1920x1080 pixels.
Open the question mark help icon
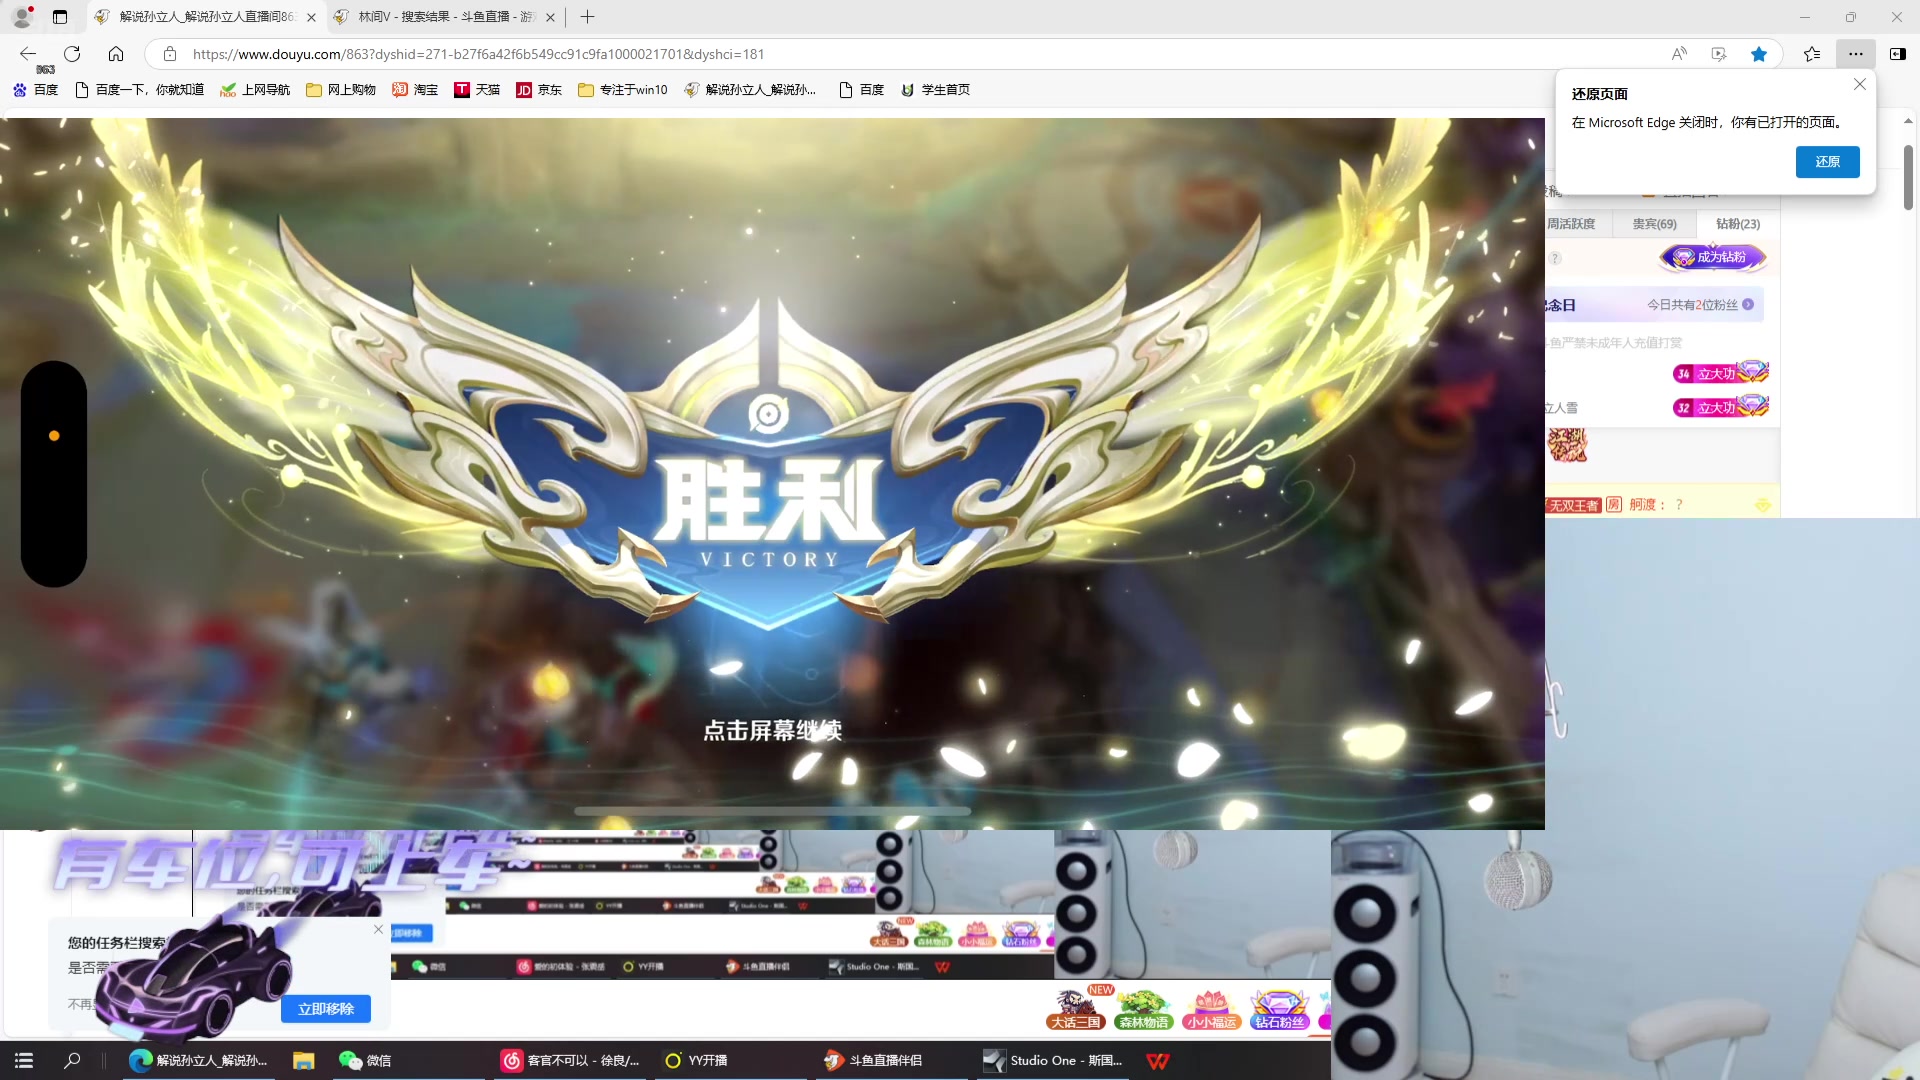(x=1555, y=259)
